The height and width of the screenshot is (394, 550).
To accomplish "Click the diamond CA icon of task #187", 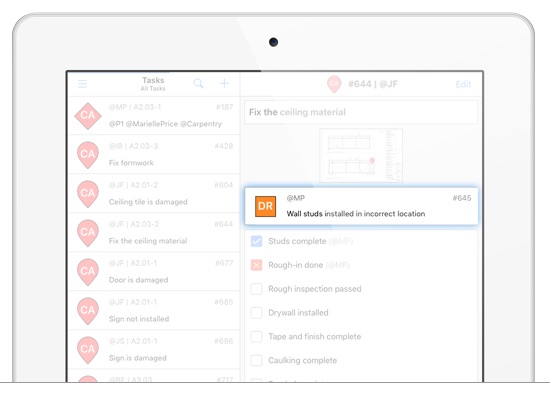I will (88, 116).
